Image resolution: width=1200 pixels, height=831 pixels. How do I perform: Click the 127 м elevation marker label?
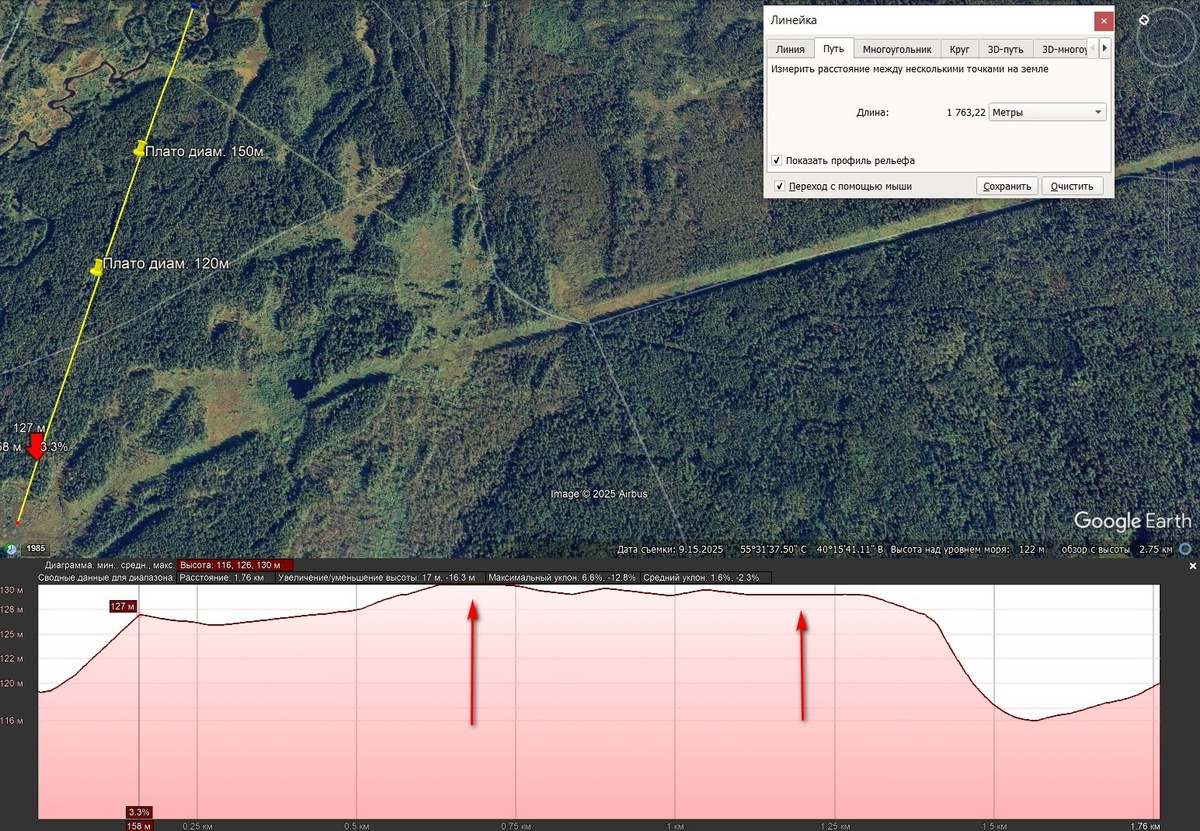tap(122, 606)
